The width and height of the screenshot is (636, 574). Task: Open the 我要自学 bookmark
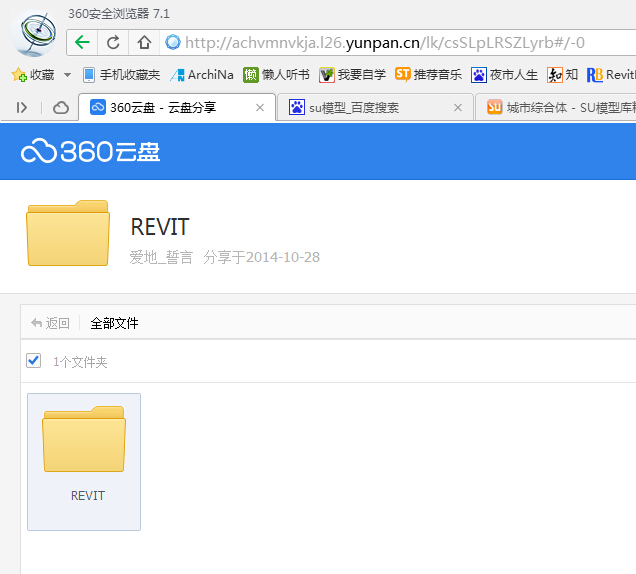tap(352, 75)
